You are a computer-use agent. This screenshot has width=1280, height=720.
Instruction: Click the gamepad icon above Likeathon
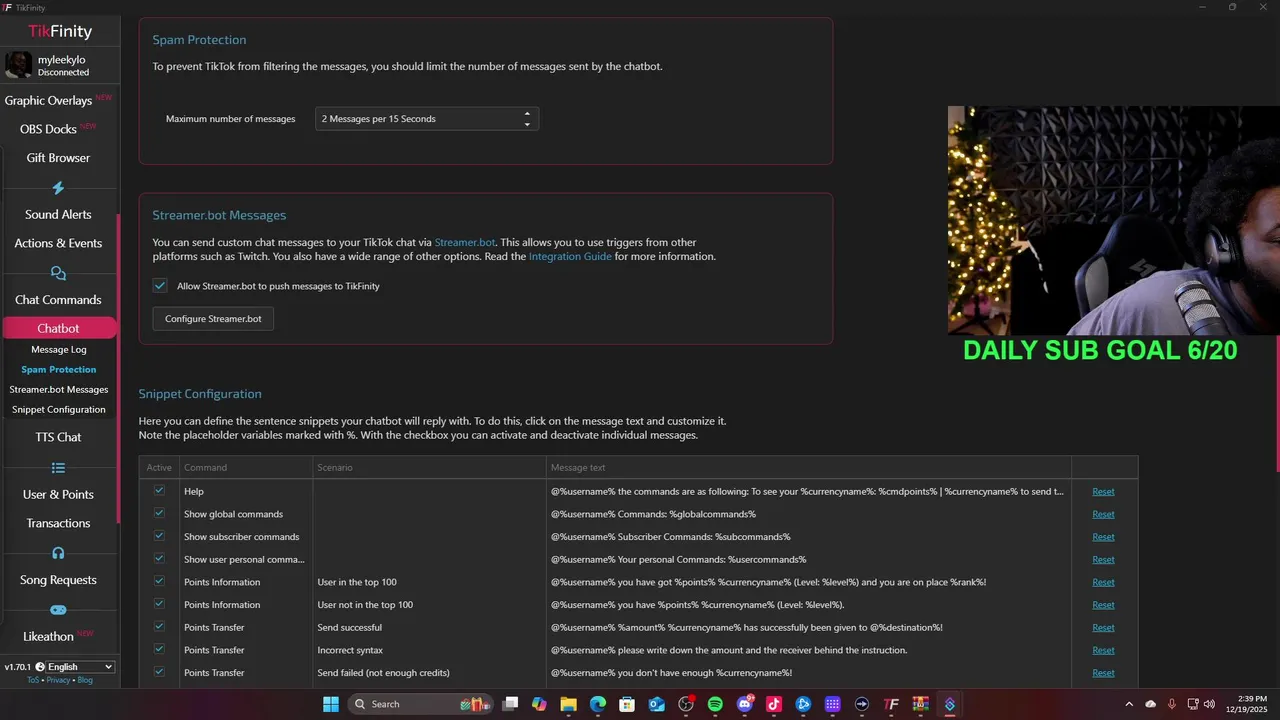pyautogui.click(x=58, y=610)
